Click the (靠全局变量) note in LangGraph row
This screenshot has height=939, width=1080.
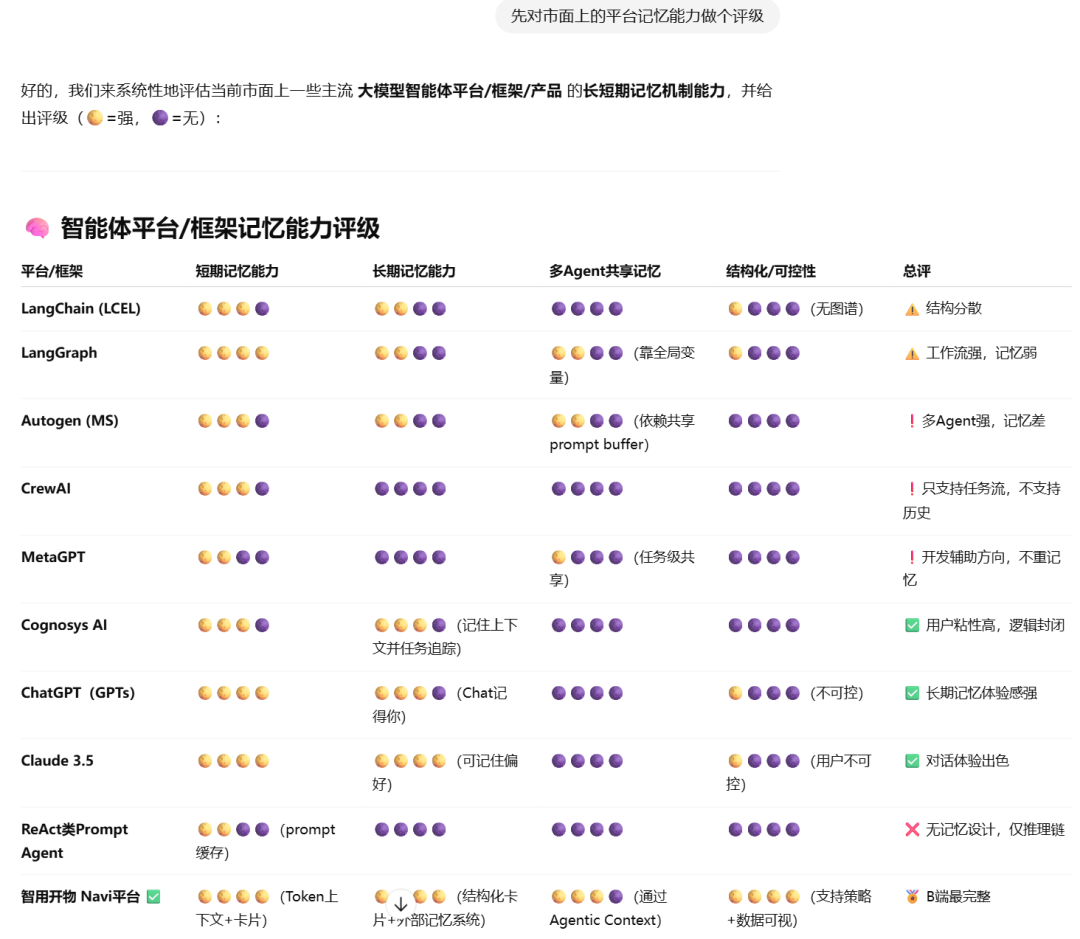pyautogui.click(x=622, y=365)
